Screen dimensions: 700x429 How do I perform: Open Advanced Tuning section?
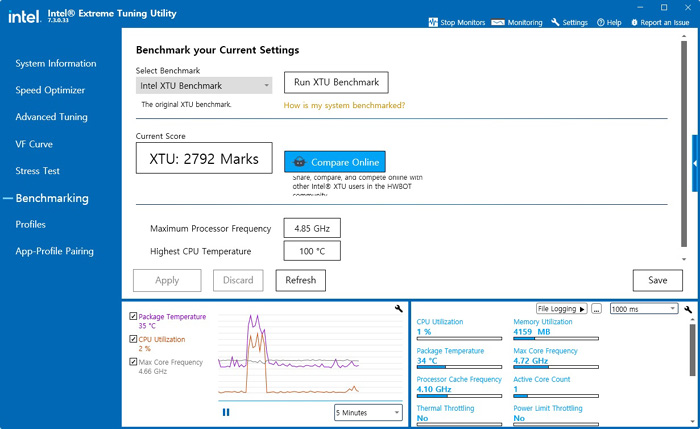[51, 117]
